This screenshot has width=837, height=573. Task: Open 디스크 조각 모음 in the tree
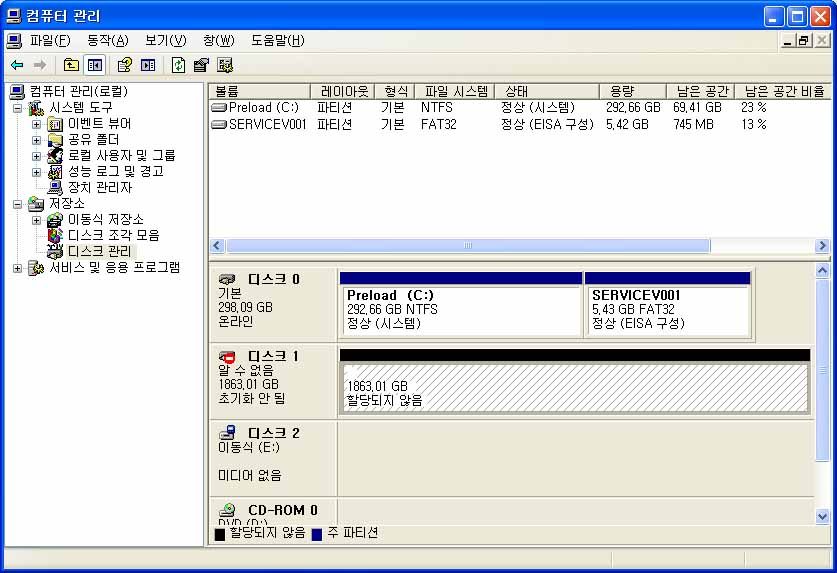tap(113, 235)
